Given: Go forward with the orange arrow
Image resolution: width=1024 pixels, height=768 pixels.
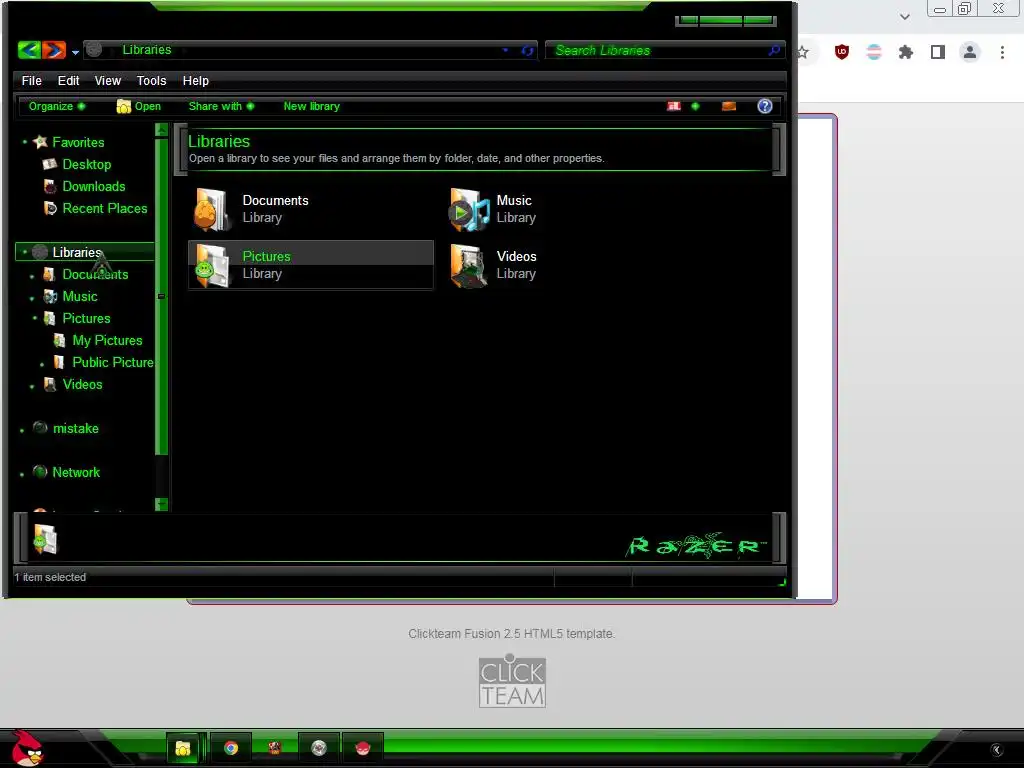Looking at the screenshot, I should 54,50.
